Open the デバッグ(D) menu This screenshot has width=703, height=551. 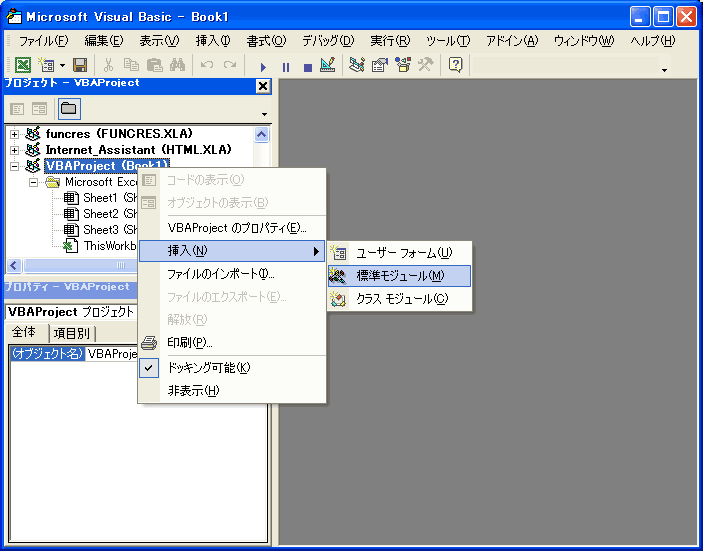click(328, 41)
